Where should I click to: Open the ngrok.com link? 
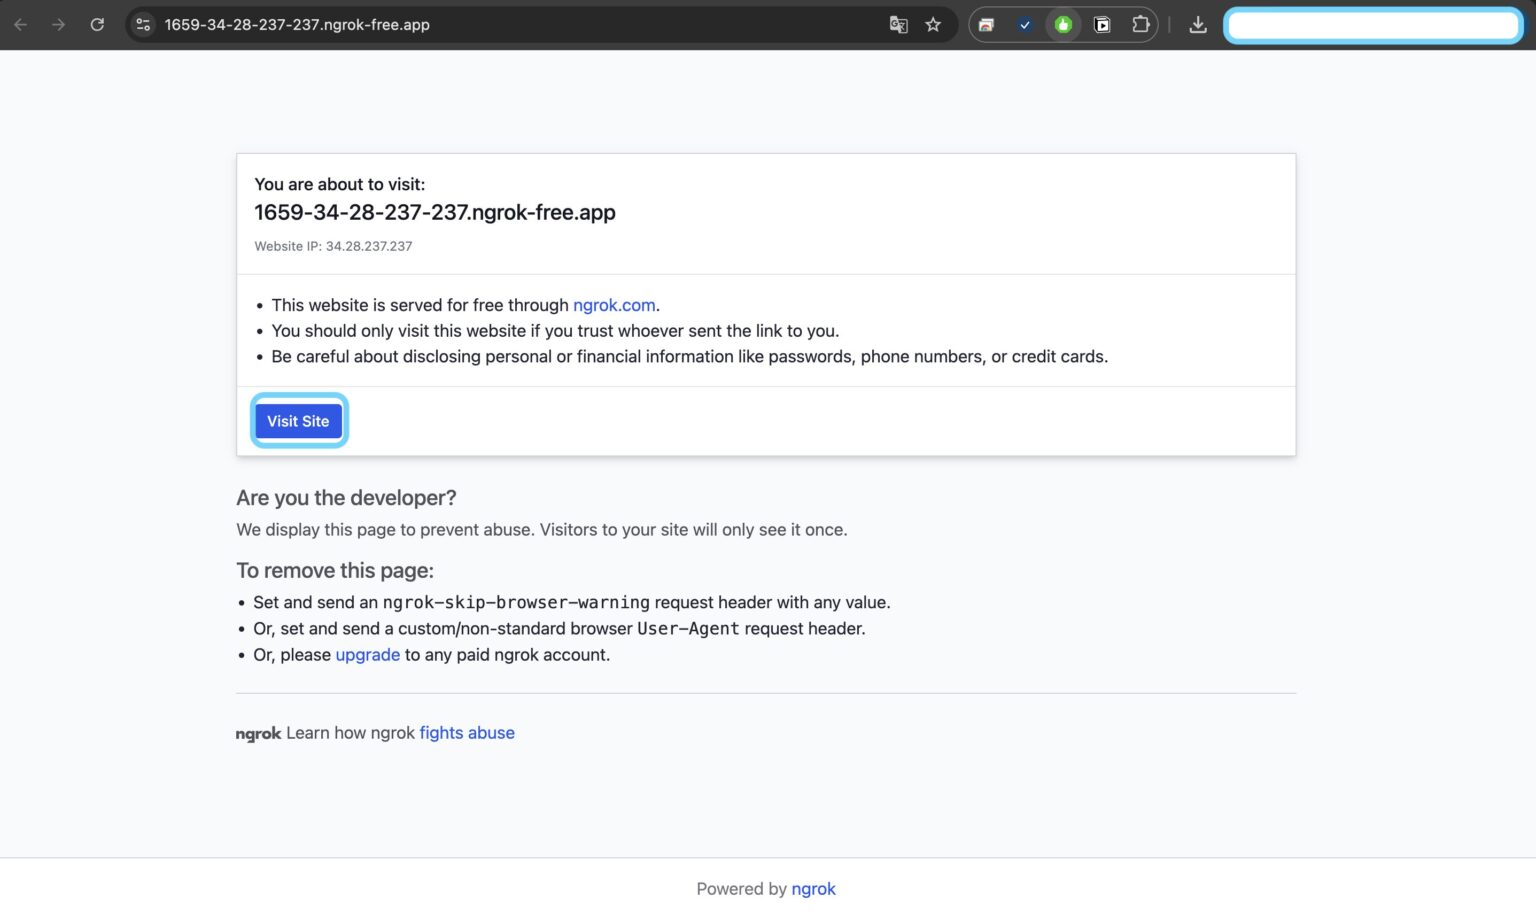[x=614, y=305]
